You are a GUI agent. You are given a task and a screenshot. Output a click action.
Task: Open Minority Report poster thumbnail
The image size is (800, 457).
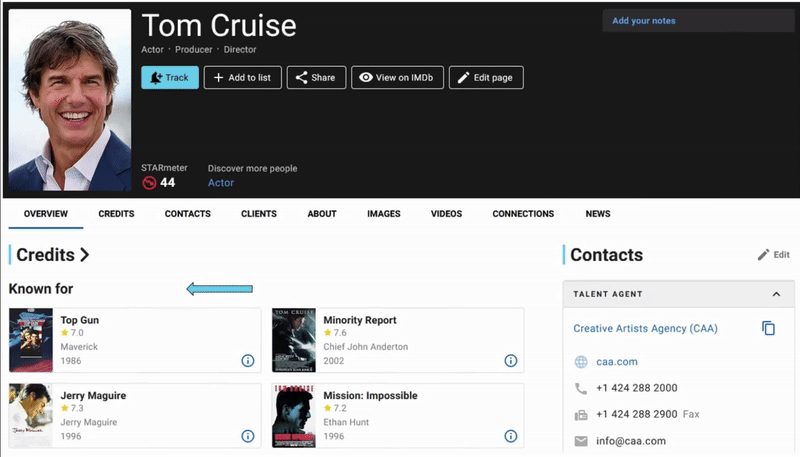[x=294, y=340]
